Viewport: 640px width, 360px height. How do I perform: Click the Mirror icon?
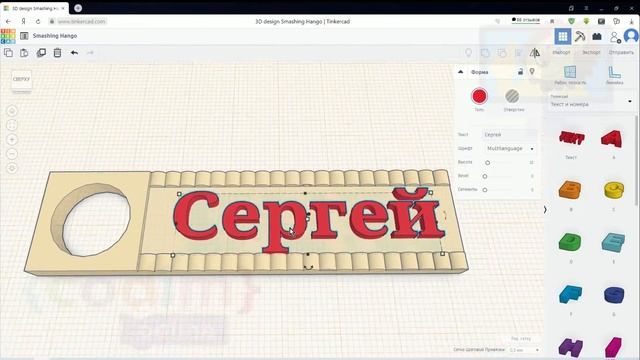coord(535,53)
